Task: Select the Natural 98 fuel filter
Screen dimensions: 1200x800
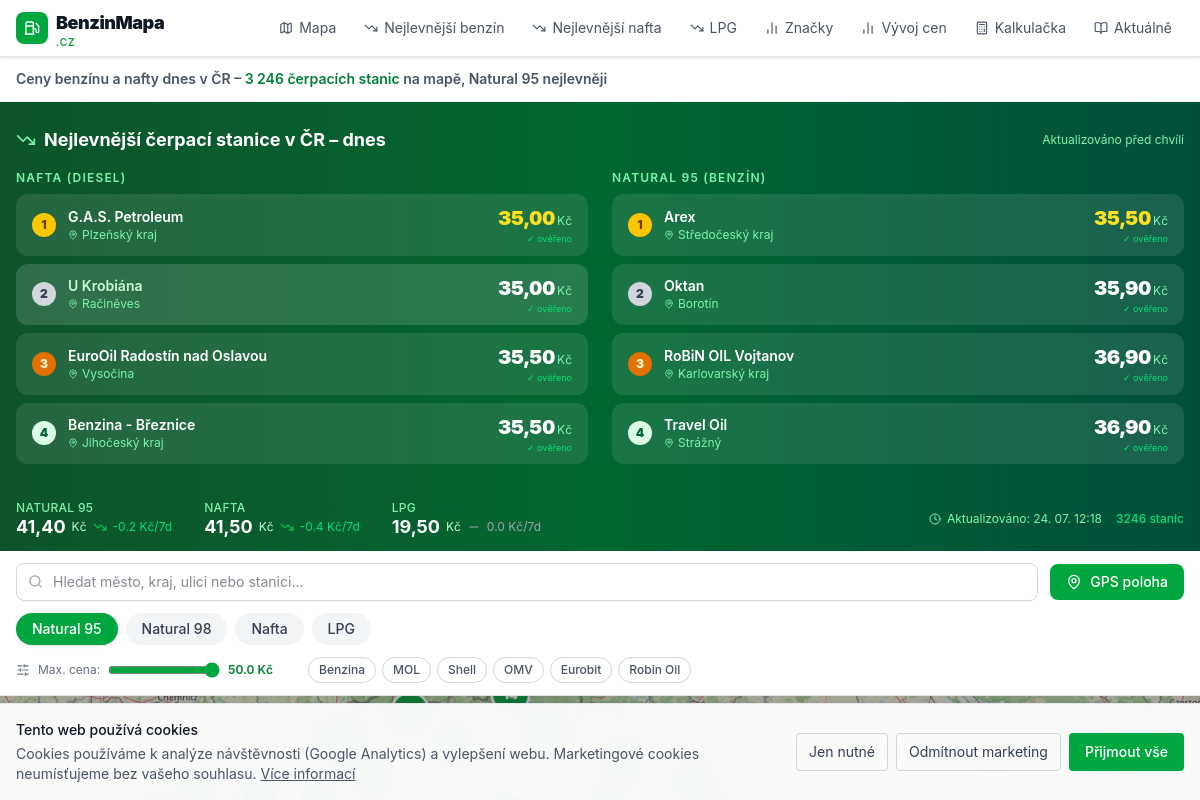Action: coord(176,629)
